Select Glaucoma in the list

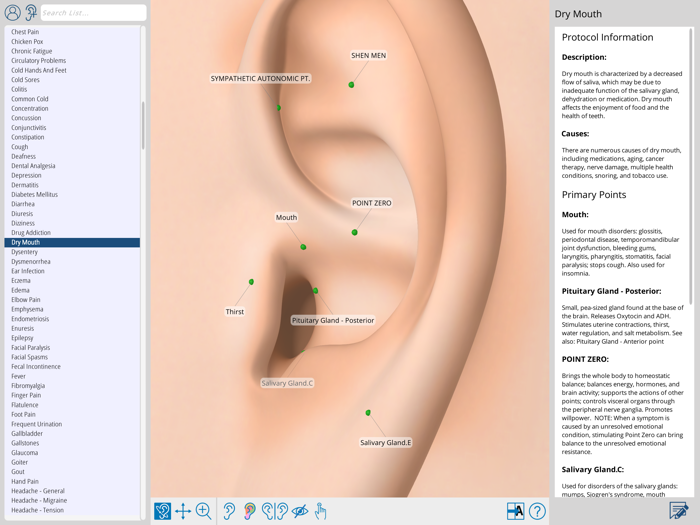coord(72,453)
